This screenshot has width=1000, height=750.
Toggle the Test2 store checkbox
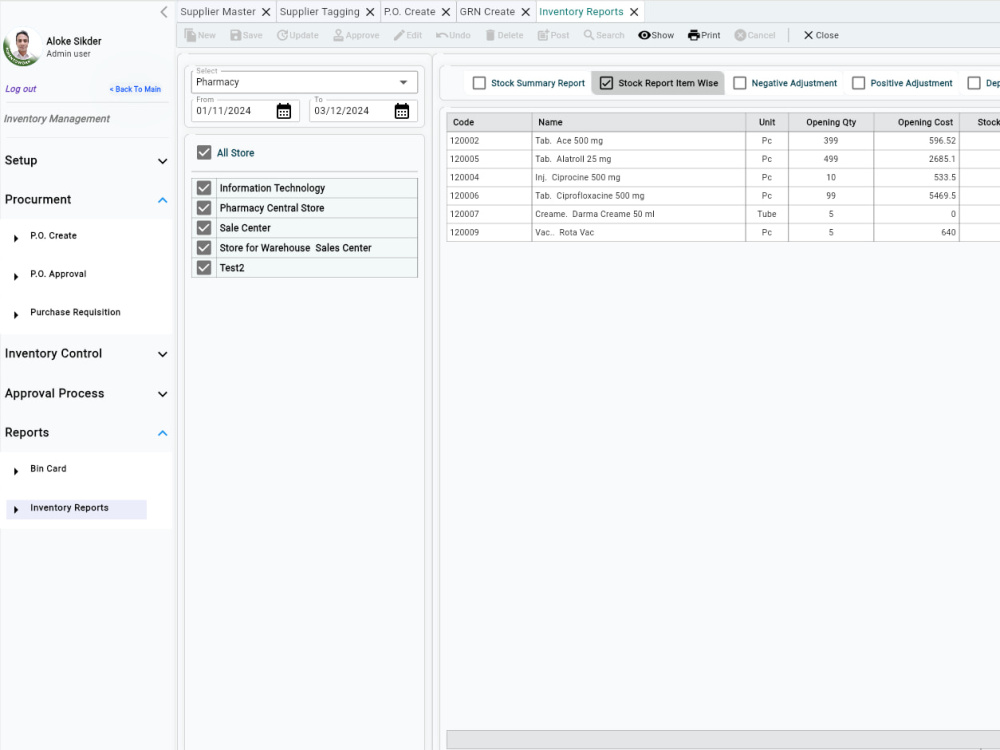204,268
